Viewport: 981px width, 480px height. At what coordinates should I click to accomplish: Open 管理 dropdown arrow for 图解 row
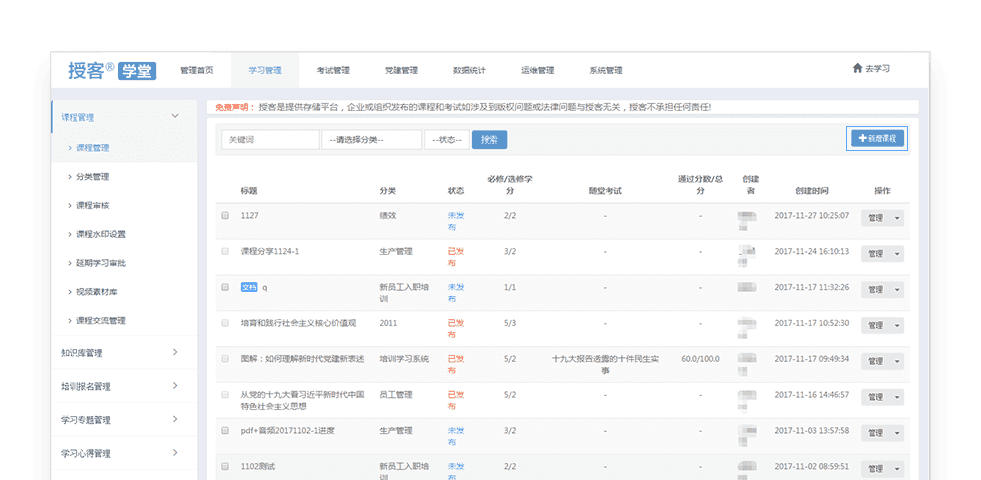(x=897, y=361)
